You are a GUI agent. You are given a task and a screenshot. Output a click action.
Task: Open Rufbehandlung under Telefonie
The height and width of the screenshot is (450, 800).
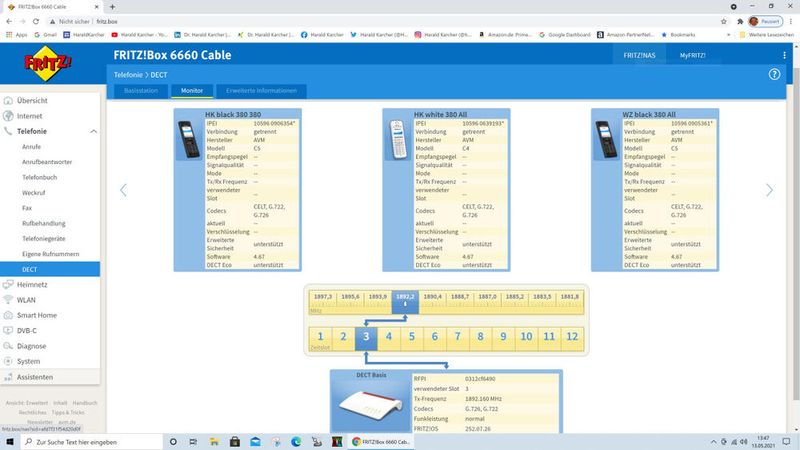point(43,223)
